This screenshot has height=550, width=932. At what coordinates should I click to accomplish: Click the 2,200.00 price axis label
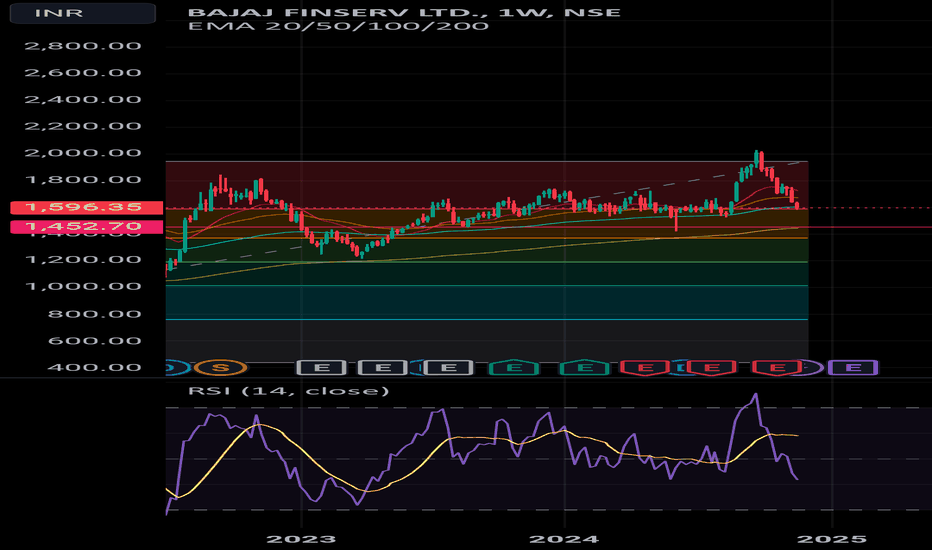(83, 127)
